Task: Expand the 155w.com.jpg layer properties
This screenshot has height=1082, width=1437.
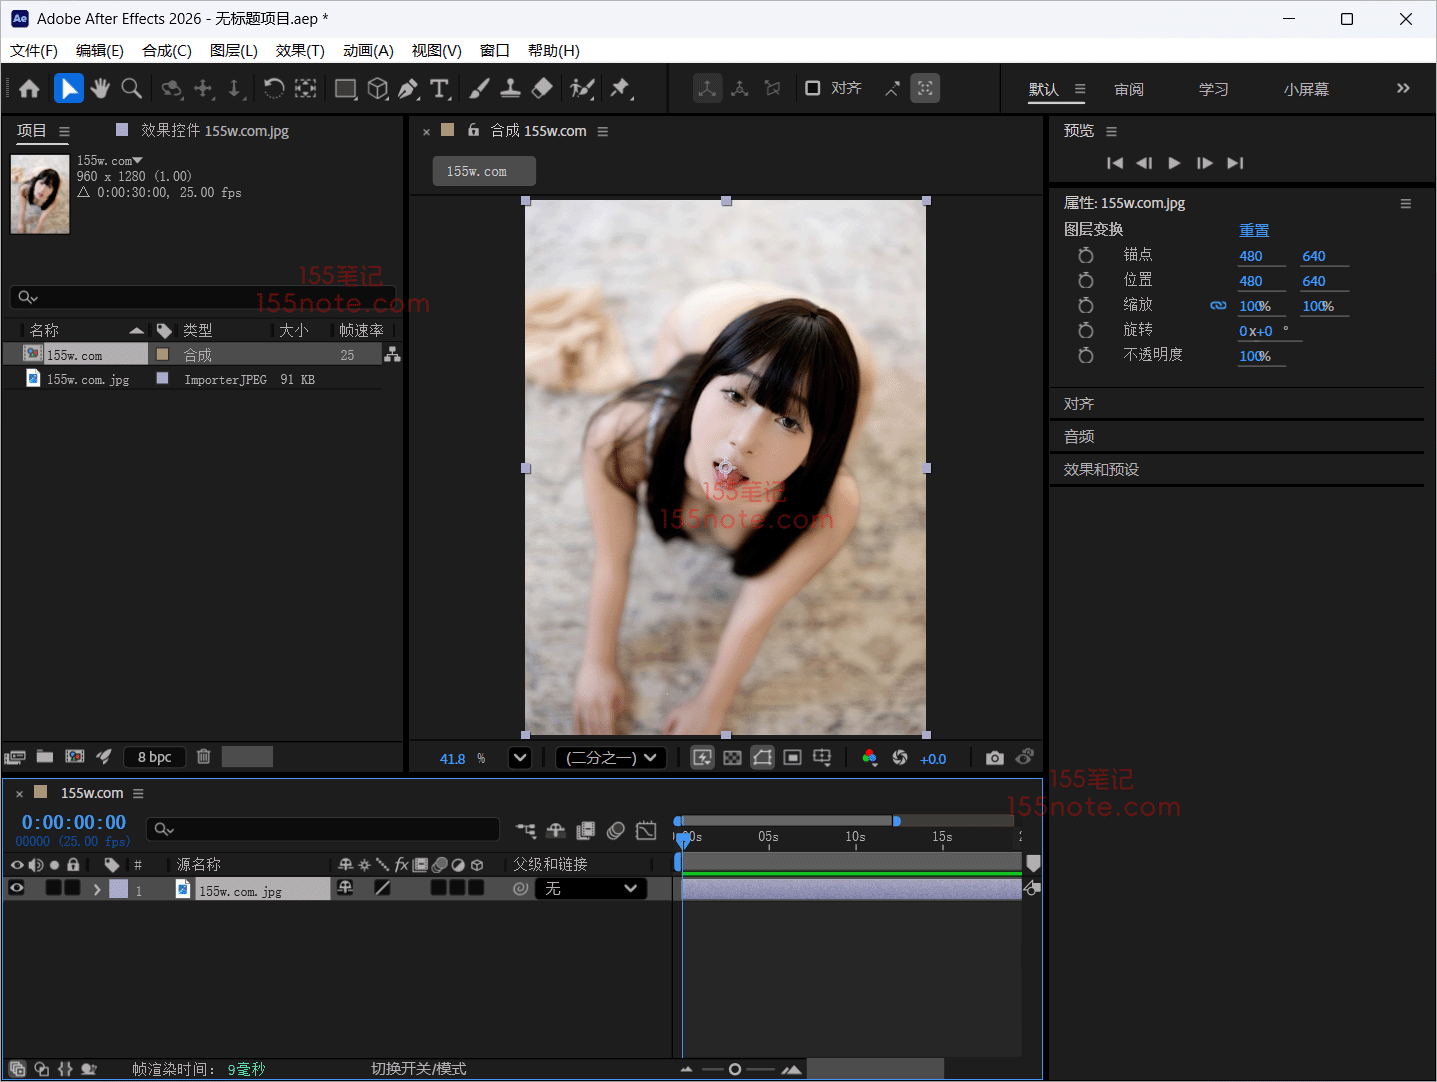Action: coord(97,889)
